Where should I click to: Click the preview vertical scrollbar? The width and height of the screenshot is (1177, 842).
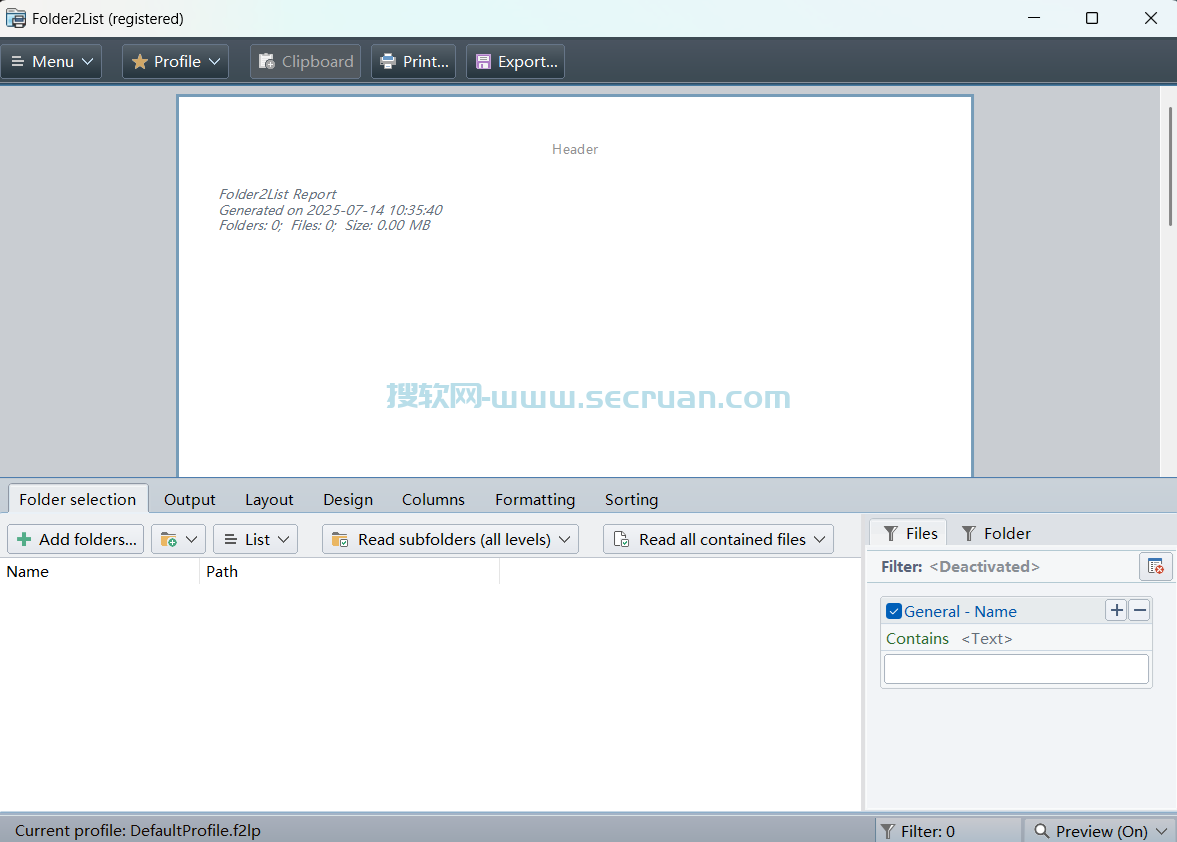click(x=1169, y=167)
